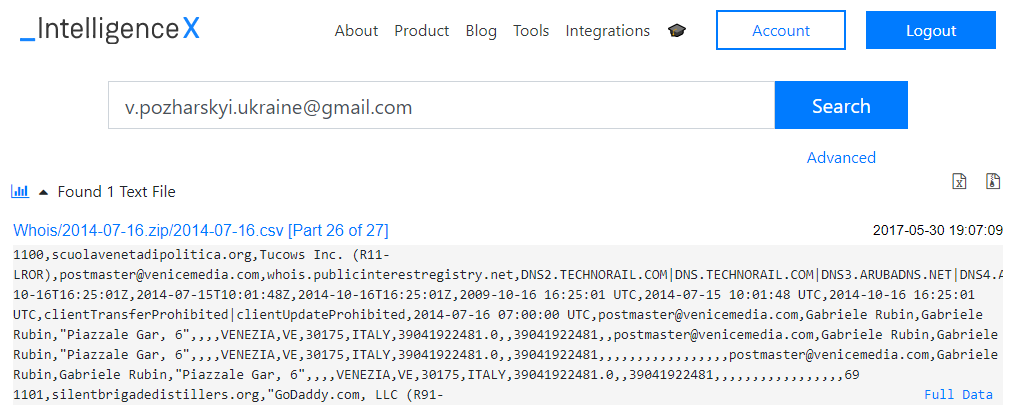Click the graduation cap icon in navigation

pyautogui.click(x=678, y=31)
